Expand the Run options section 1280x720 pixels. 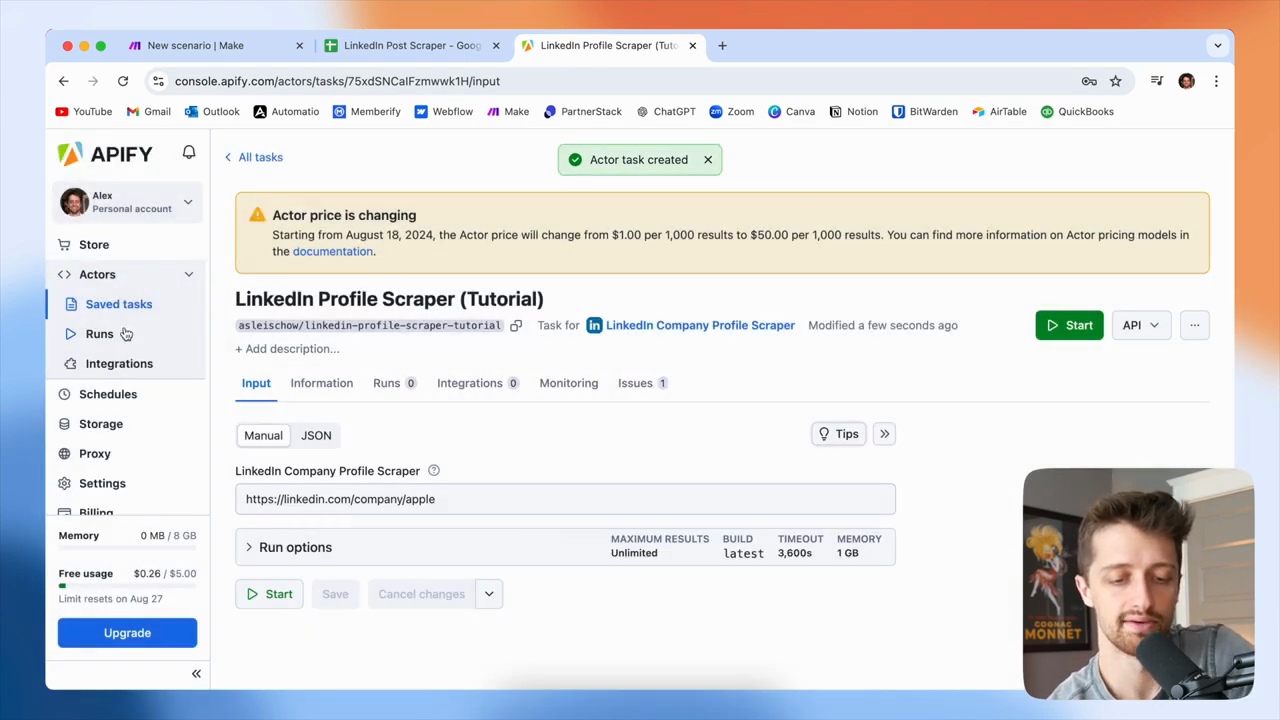pyautogui.click(x=566, y=547)
